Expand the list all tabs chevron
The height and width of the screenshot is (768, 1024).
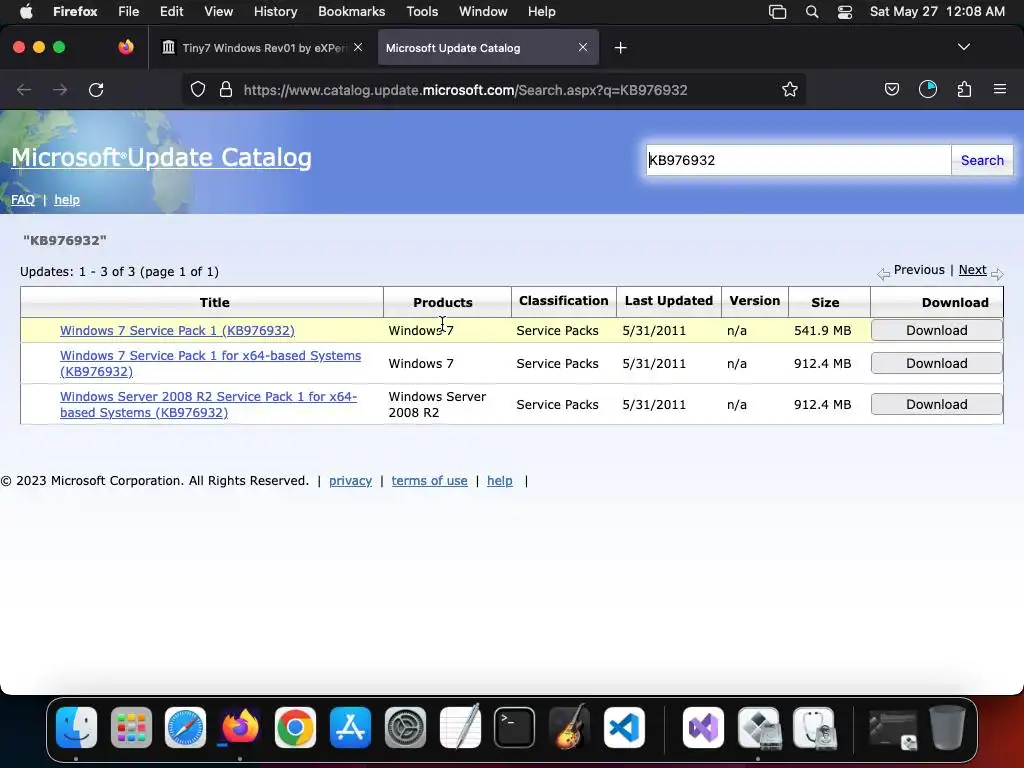[963, 47]
